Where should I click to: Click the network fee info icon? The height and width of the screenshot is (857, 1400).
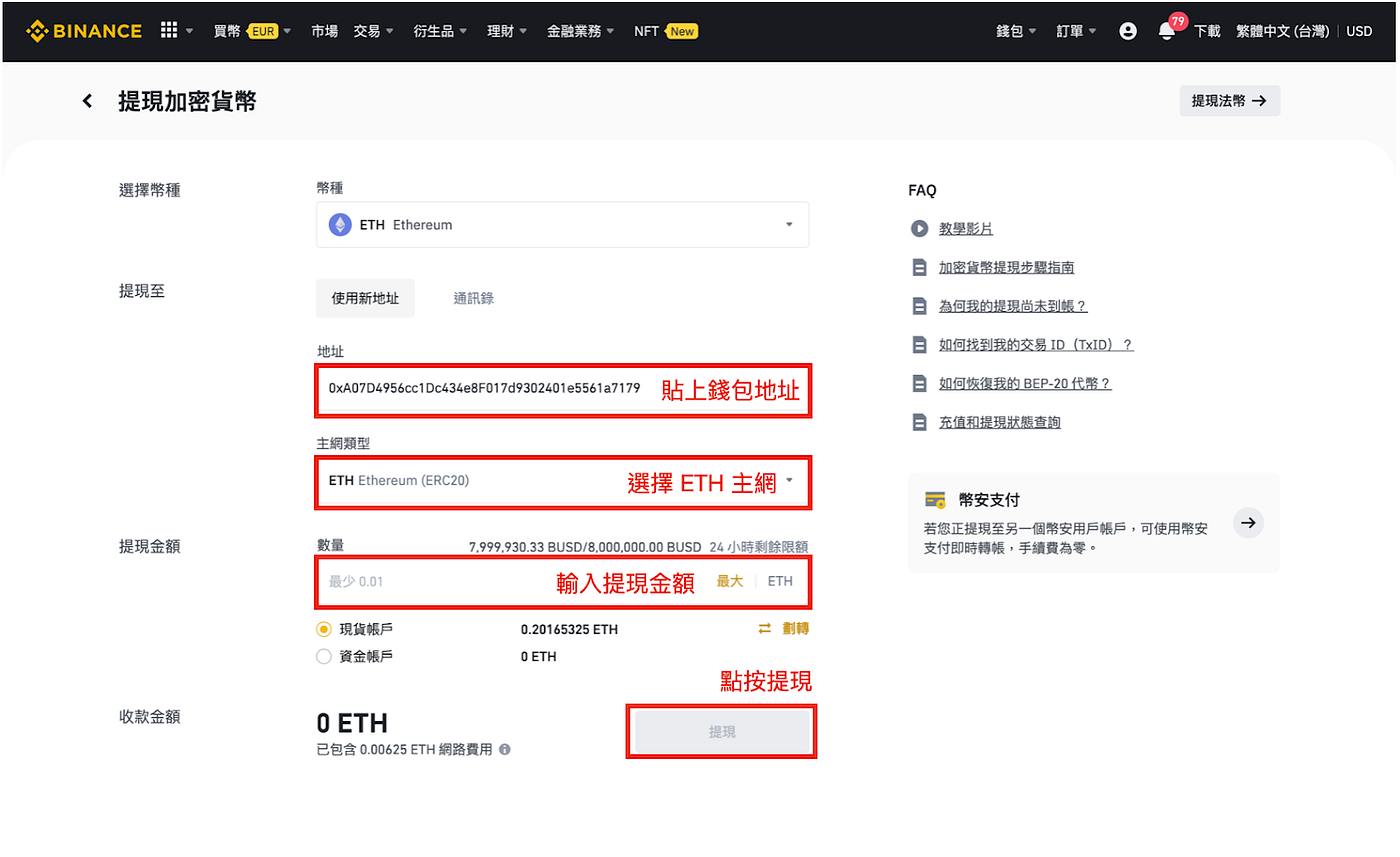pos(505,749)
